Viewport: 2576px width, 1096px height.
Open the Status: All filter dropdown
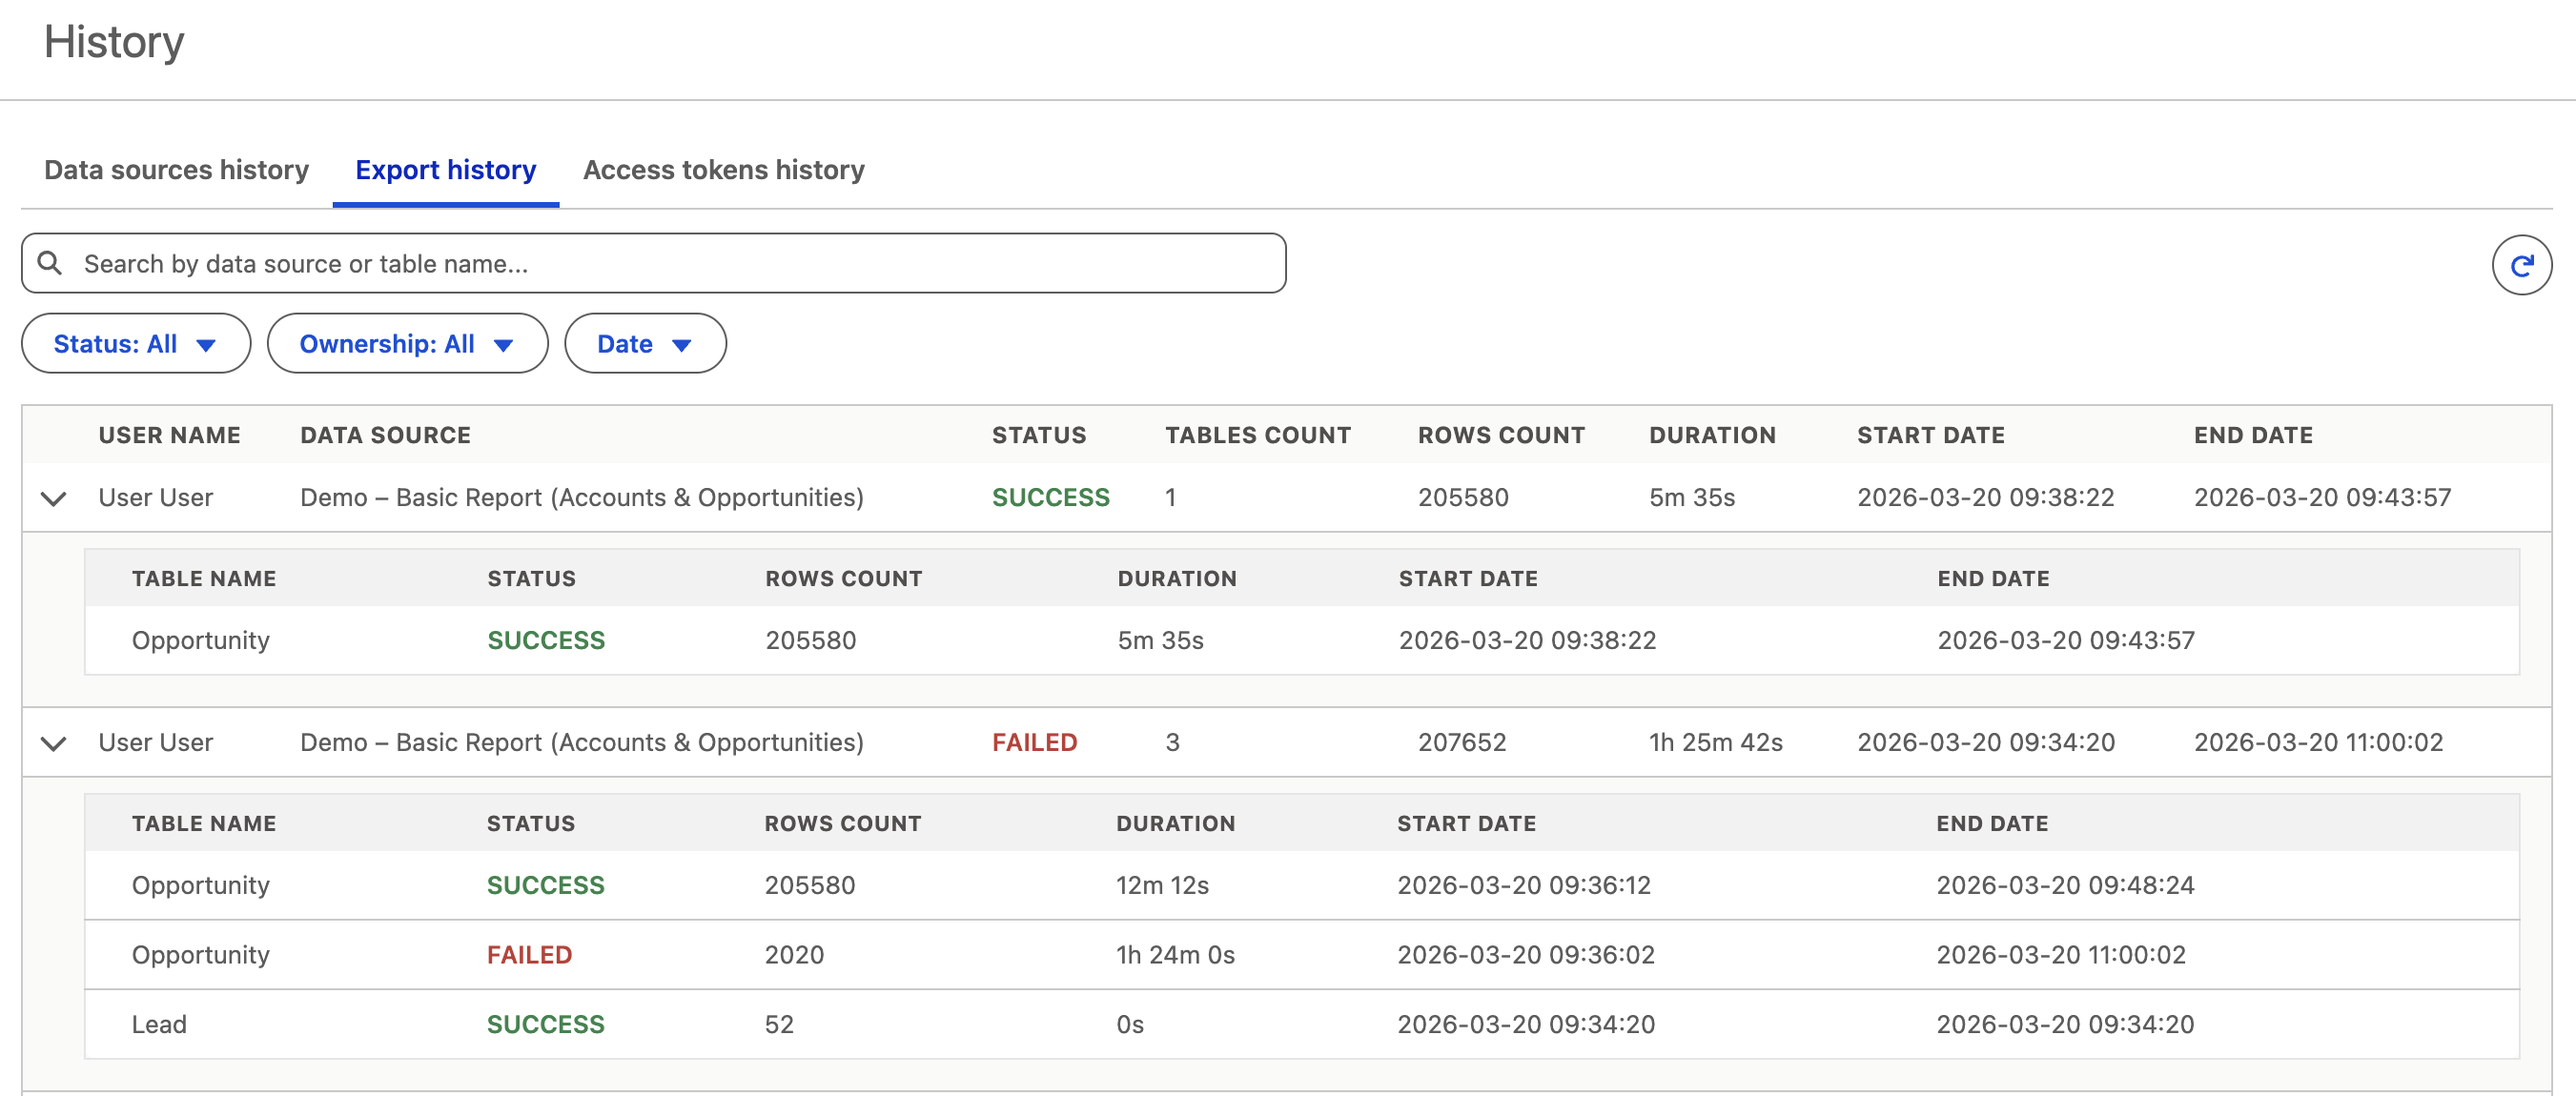(x=135, y=344)
